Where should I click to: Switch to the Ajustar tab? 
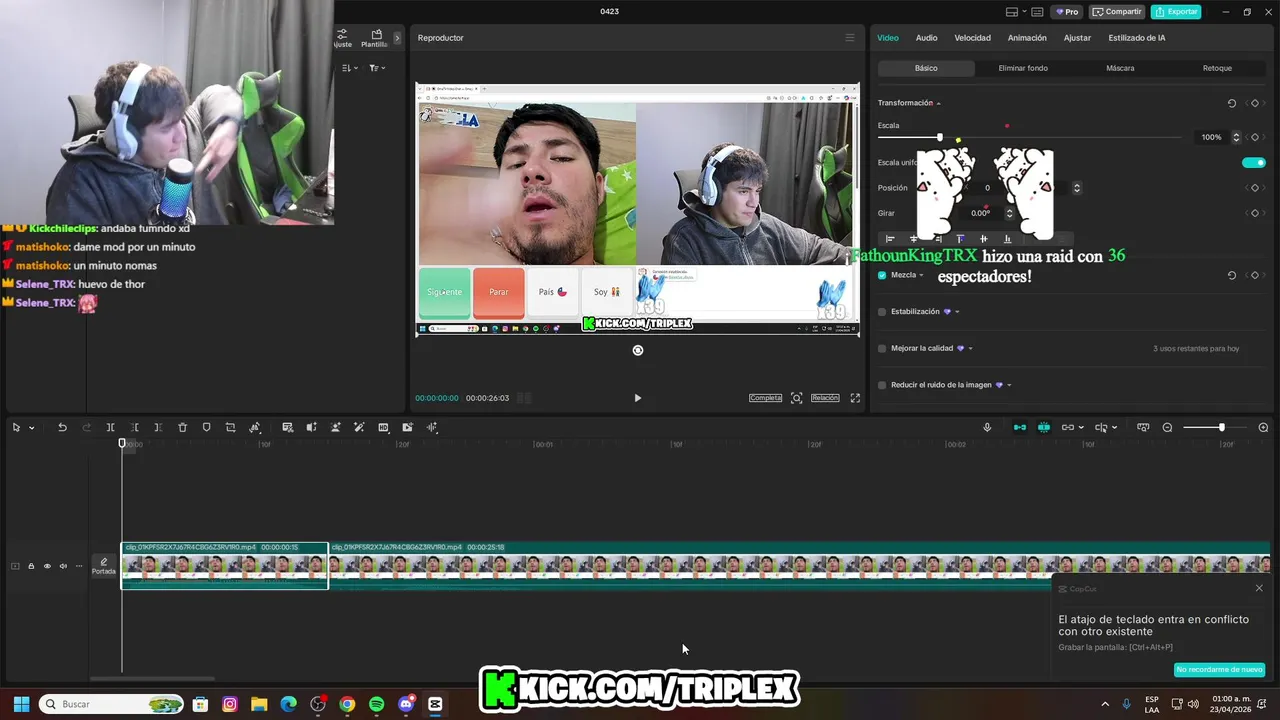[1077, 38]
